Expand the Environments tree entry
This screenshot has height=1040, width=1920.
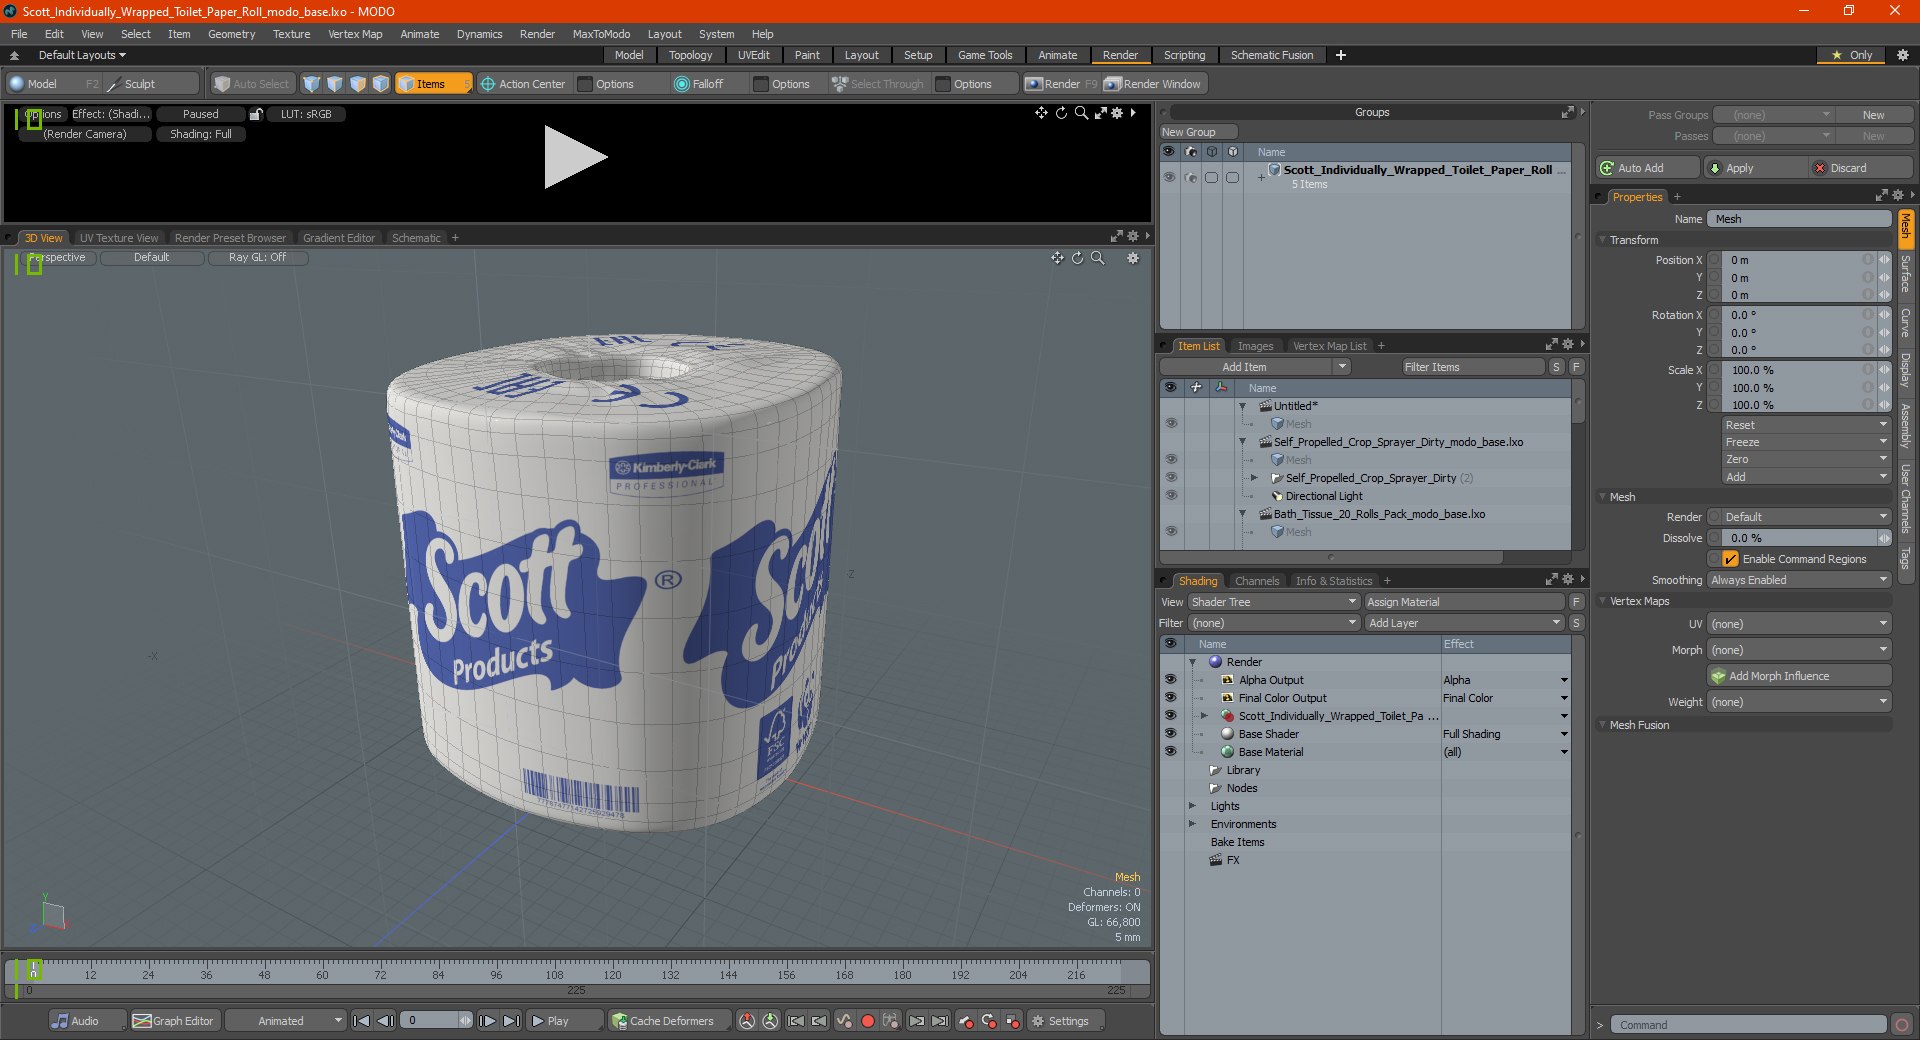click(x=1192, y=824)
